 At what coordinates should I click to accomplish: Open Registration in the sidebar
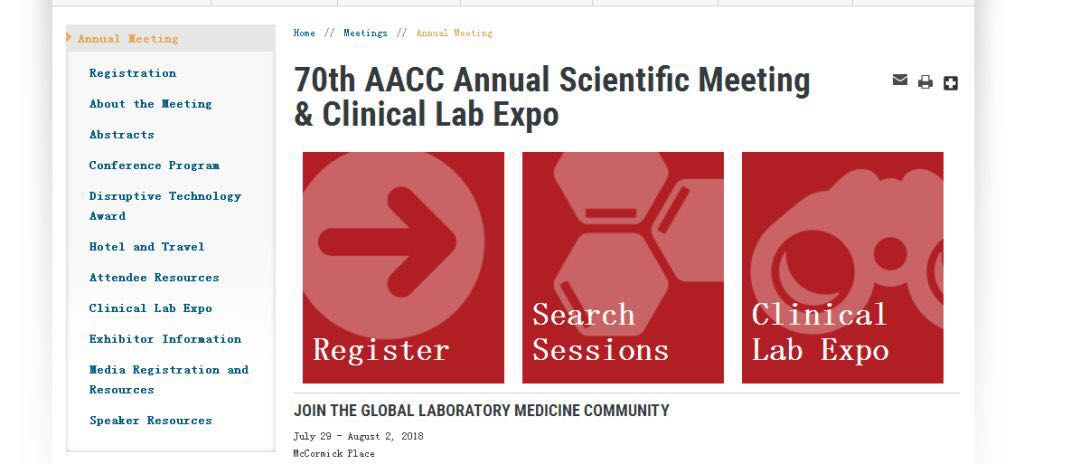click(x=132, y=73)
